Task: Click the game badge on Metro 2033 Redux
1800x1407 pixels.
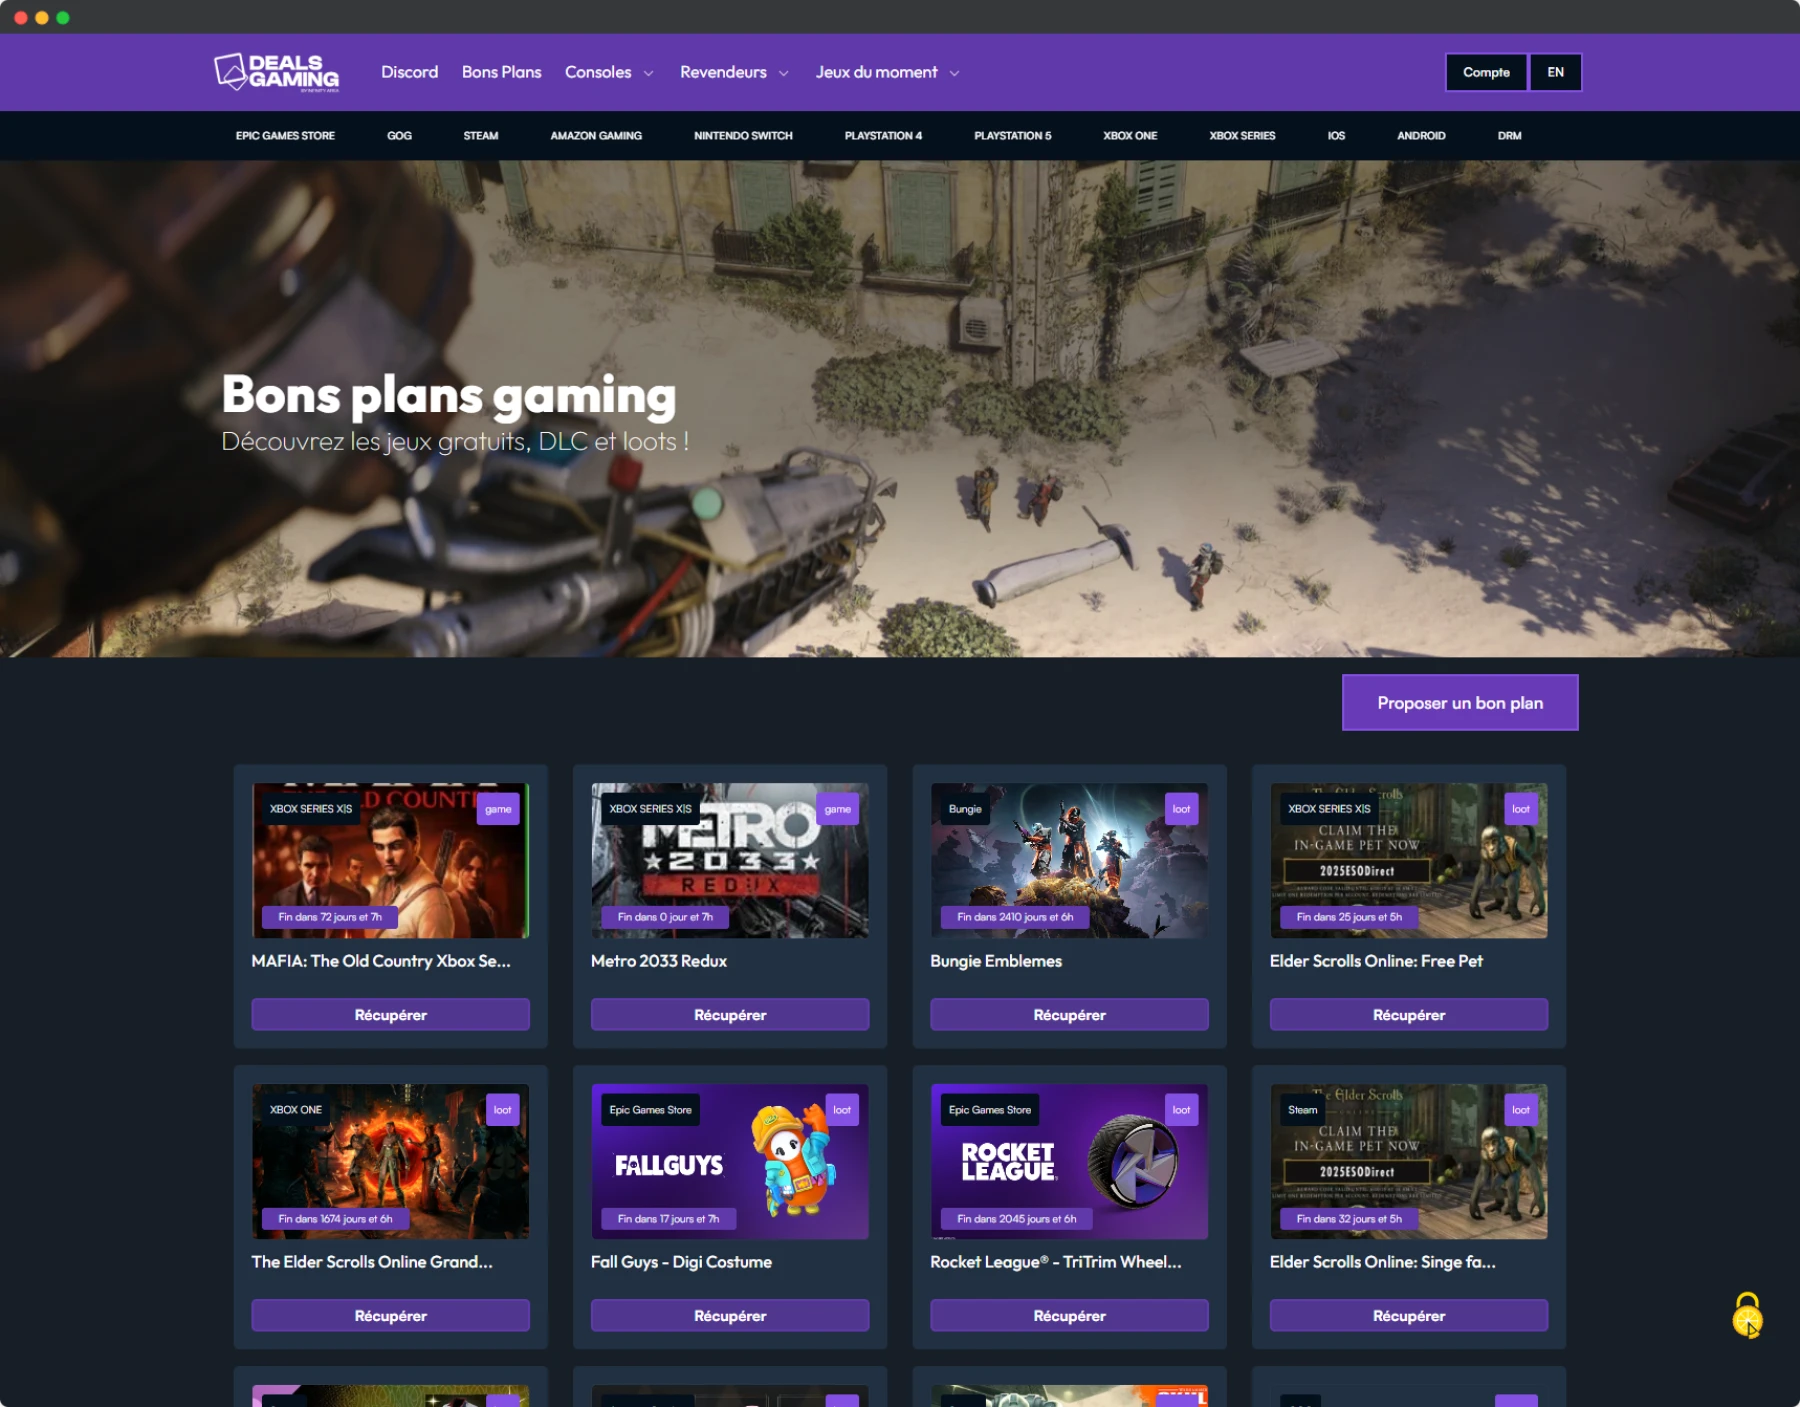Action: (x=837, y=809)
